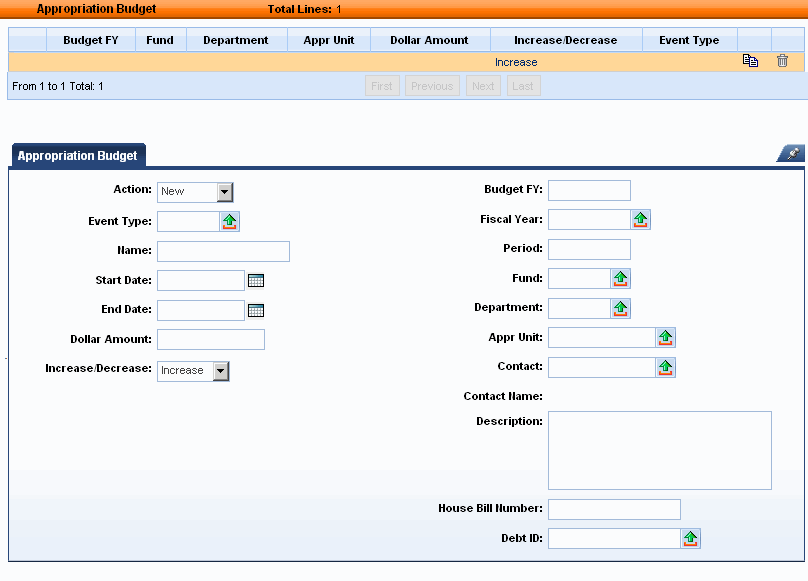The height and width of the screenshot is (581, 808).
Task: Delete the line using trash icon
Action: click(x=782, y=61)
